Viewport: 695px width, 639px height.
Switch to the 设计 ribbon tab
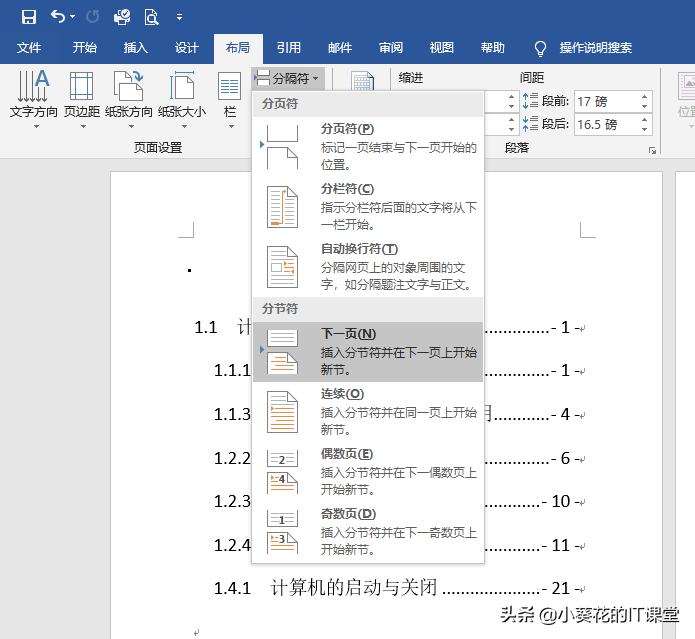point(187,47)
